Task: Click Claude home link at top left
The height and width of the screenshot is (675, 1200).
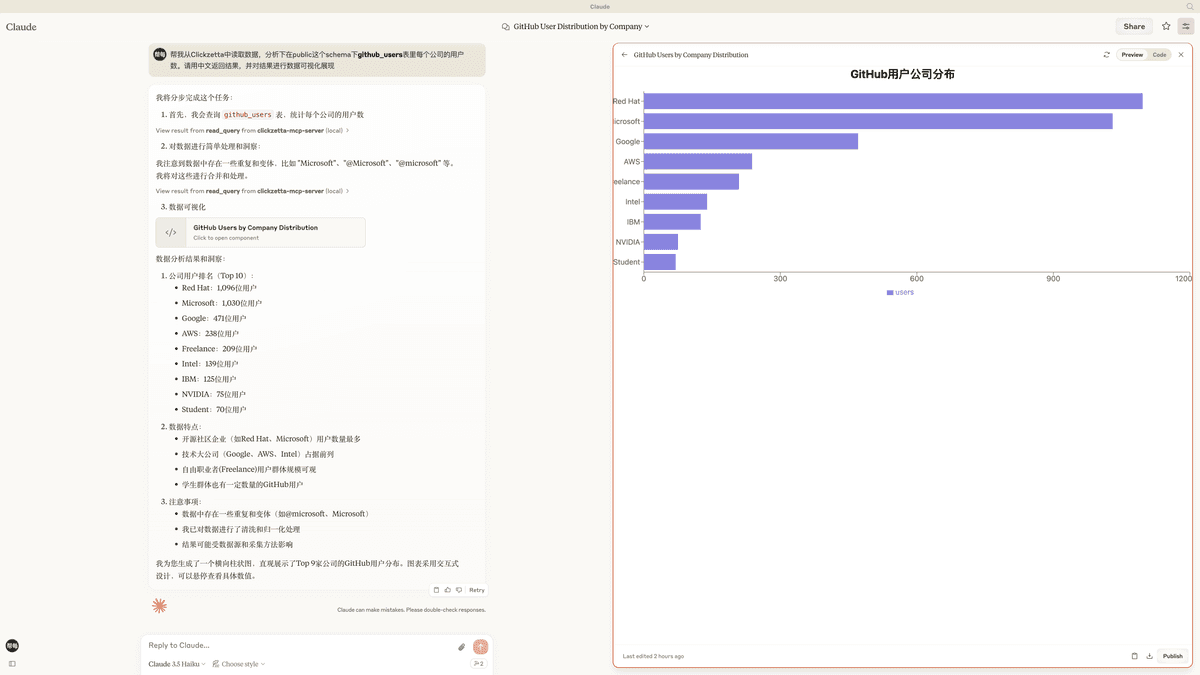Action: [21, 27]
